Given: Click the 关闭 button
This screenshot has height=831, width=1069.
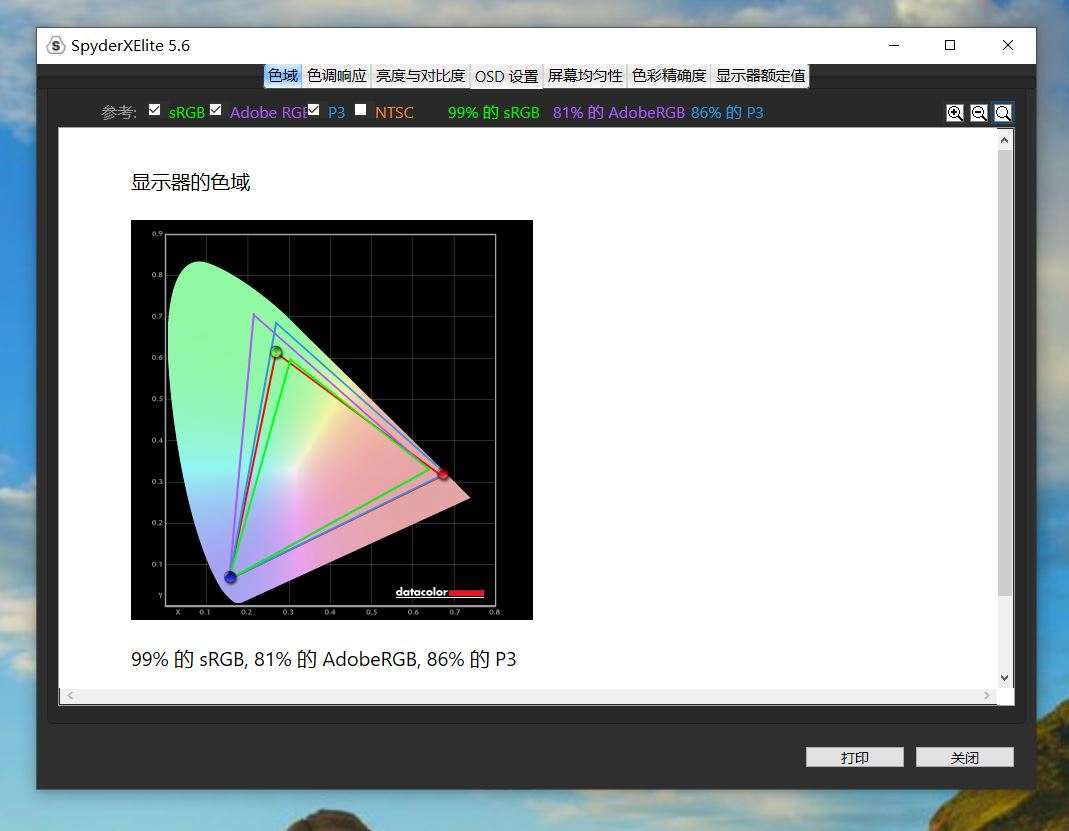Looking at the screenshot, I should coord(965,757).
